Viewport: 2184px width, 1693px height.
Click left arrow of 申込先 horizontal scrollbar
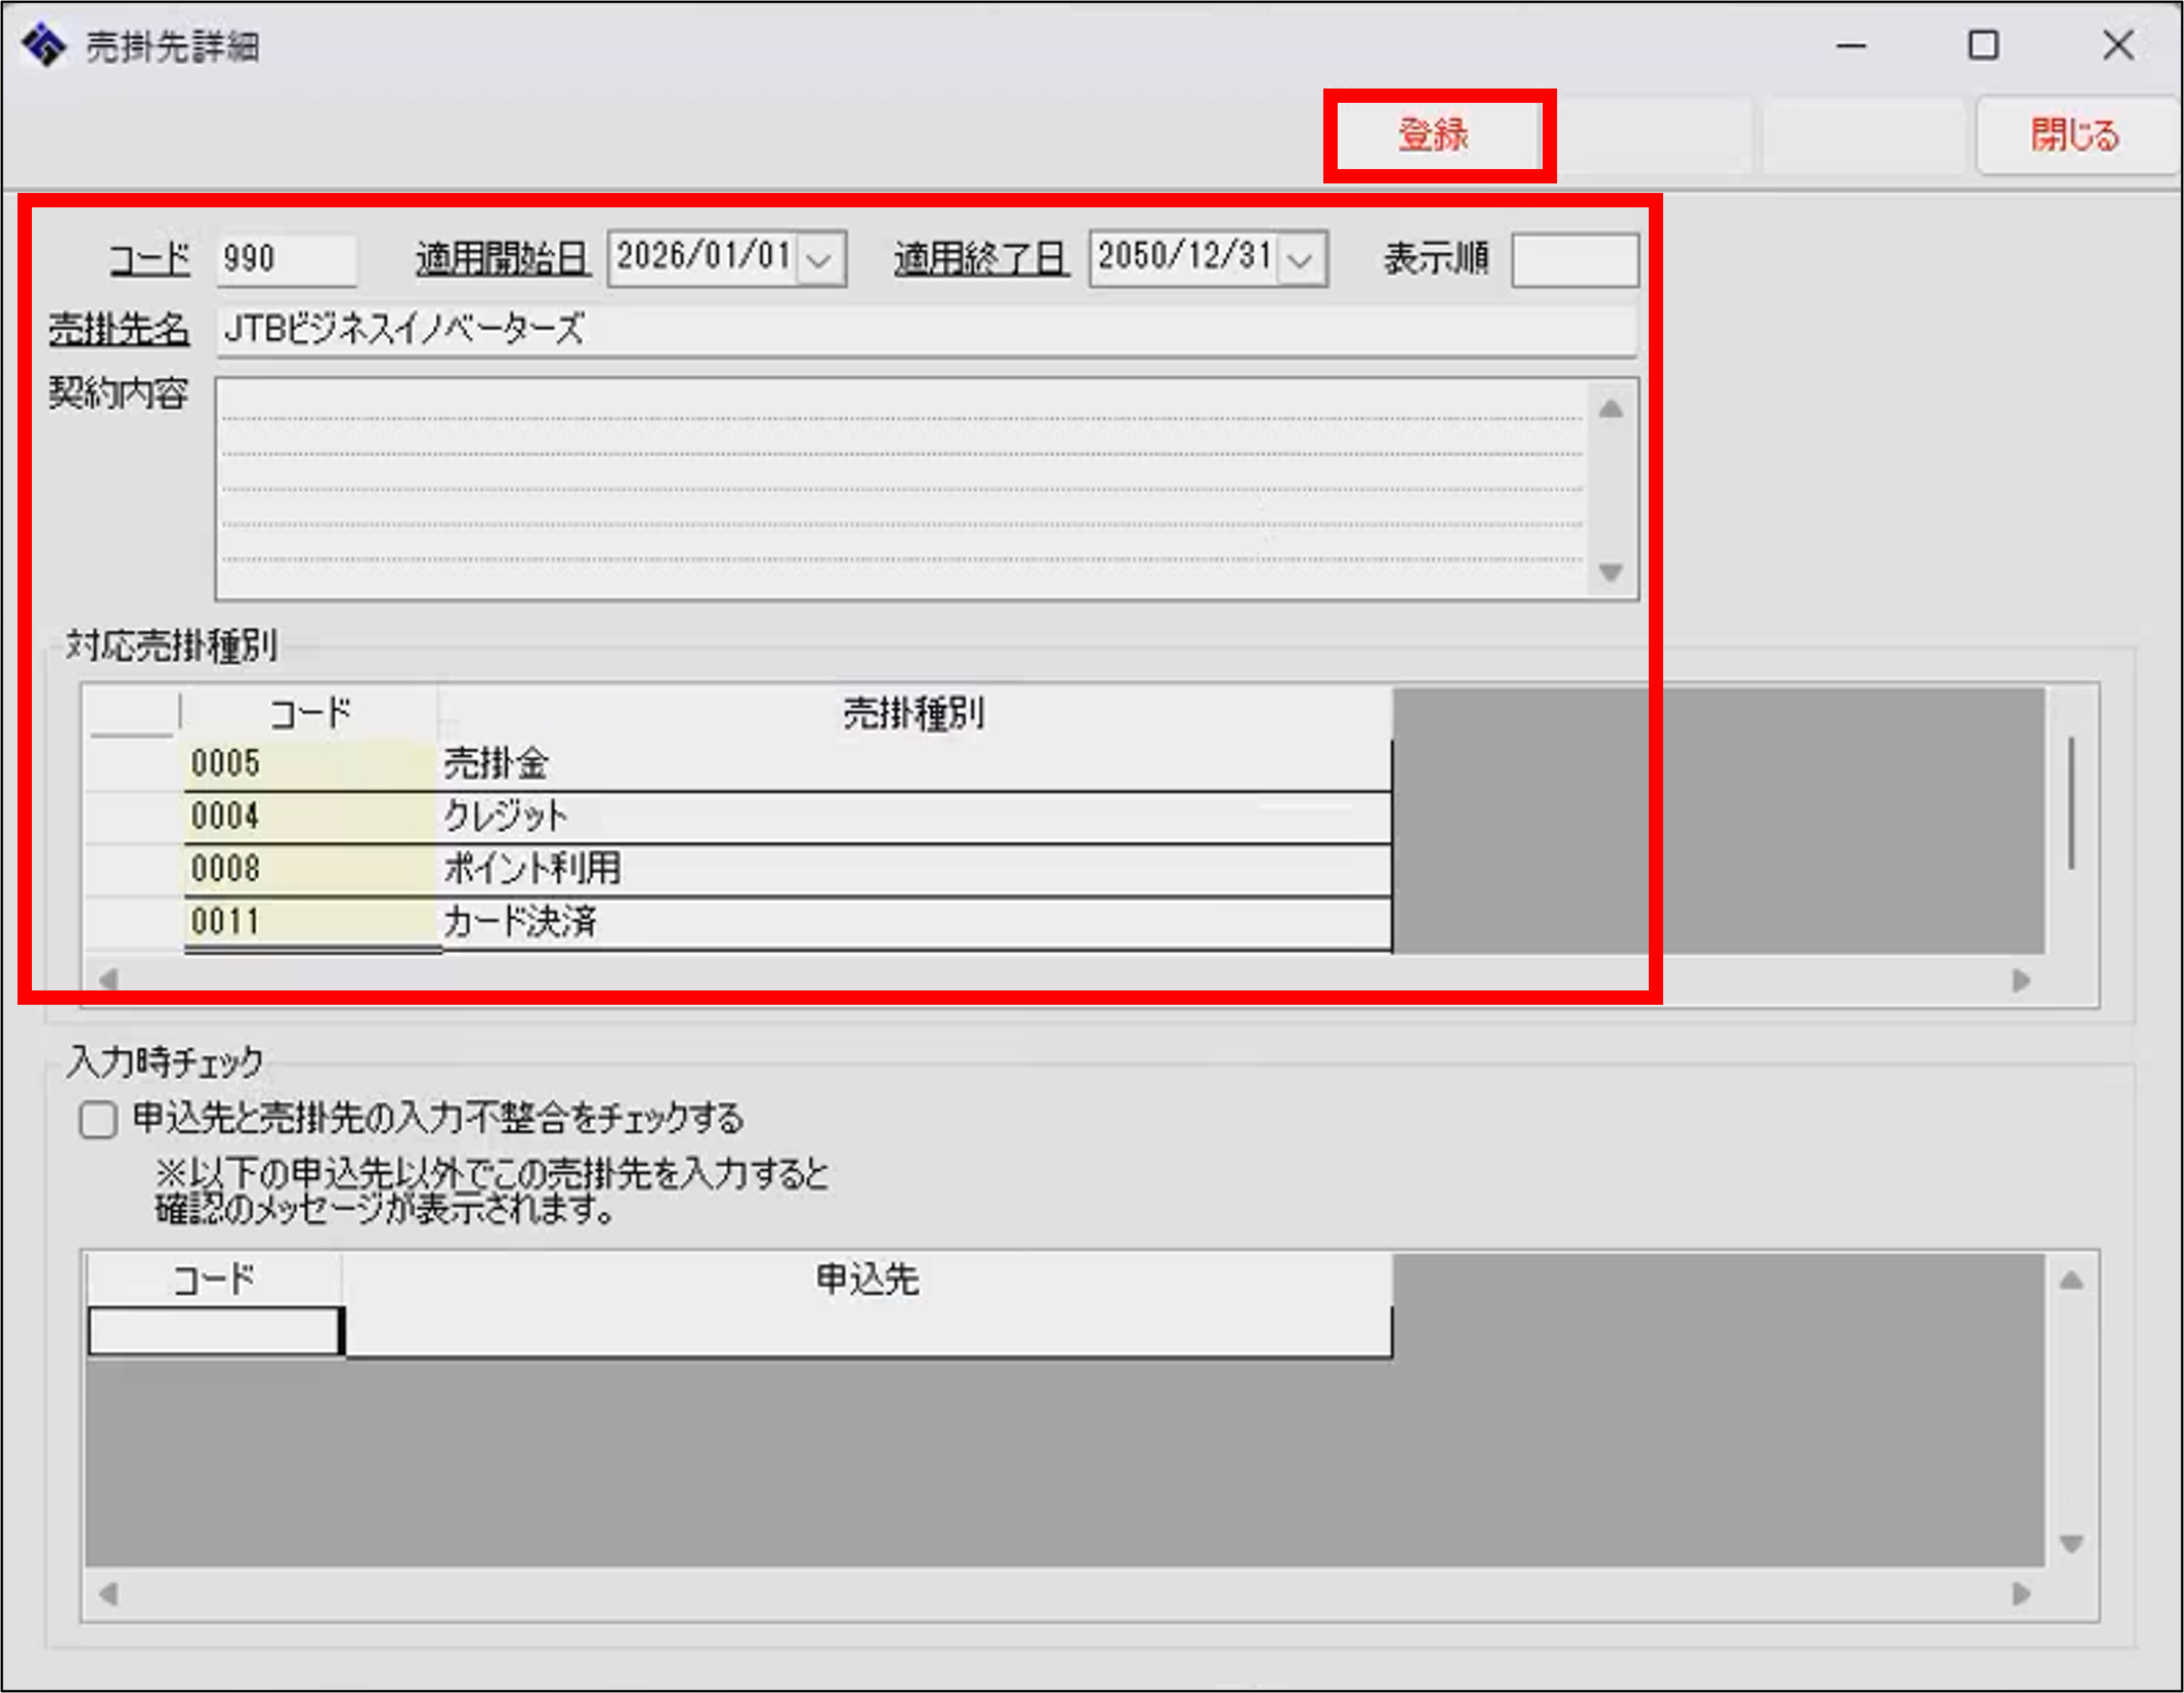coord(108,1593)
